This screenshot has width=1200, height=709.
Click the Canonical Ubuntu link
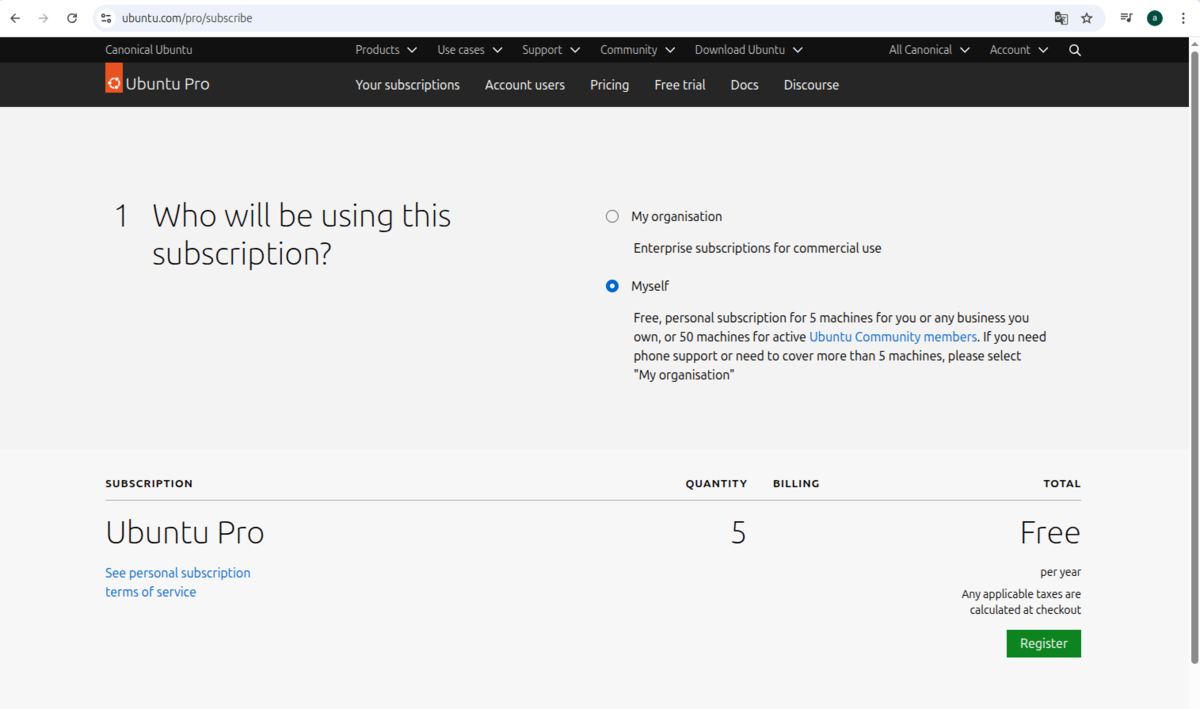[x=149, y=50]
